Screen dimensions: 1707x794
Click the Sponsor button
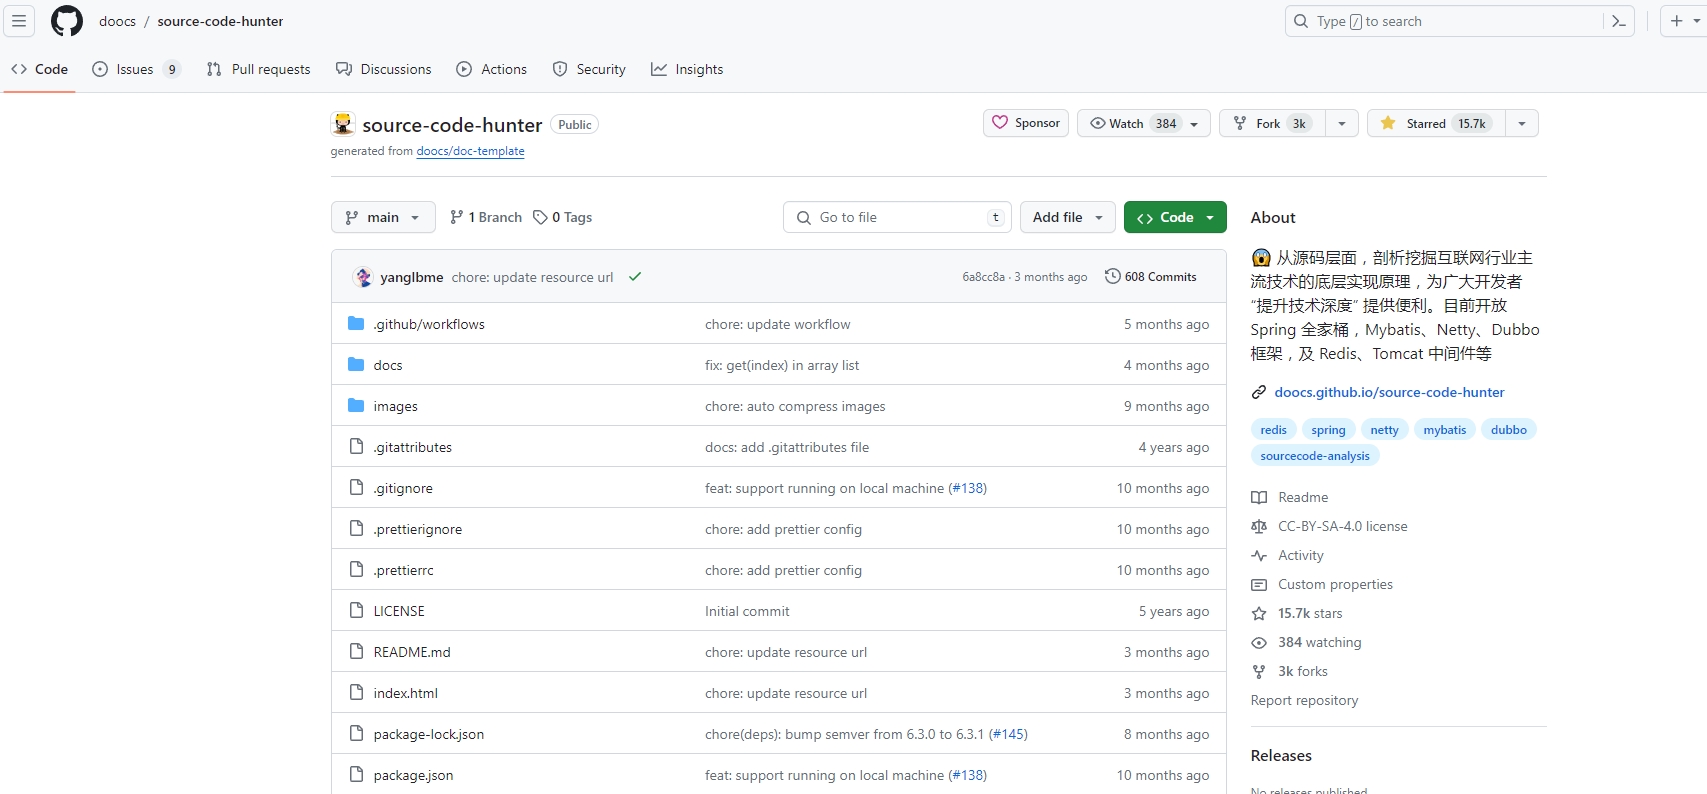[1026, 123]
